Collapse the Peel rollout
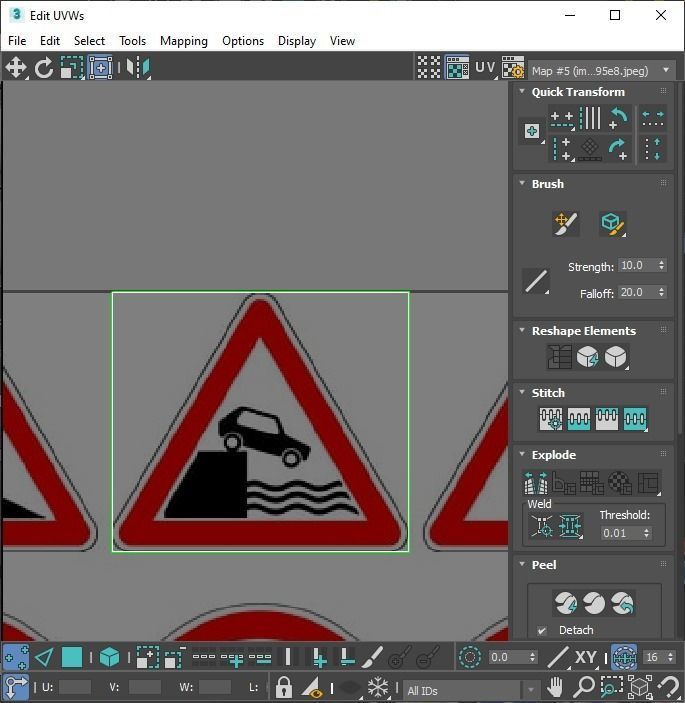The width and height of the screenshot is (685, 703). tap(522, 564)
